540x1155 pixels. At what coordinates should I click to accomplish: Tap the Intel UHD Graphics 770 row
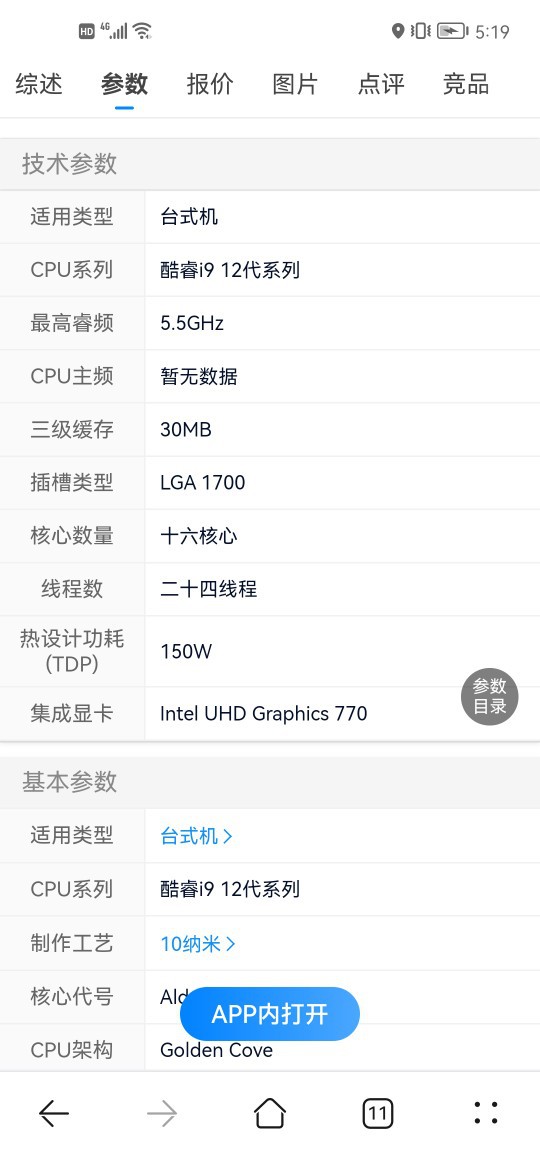[x=270, y=713]
